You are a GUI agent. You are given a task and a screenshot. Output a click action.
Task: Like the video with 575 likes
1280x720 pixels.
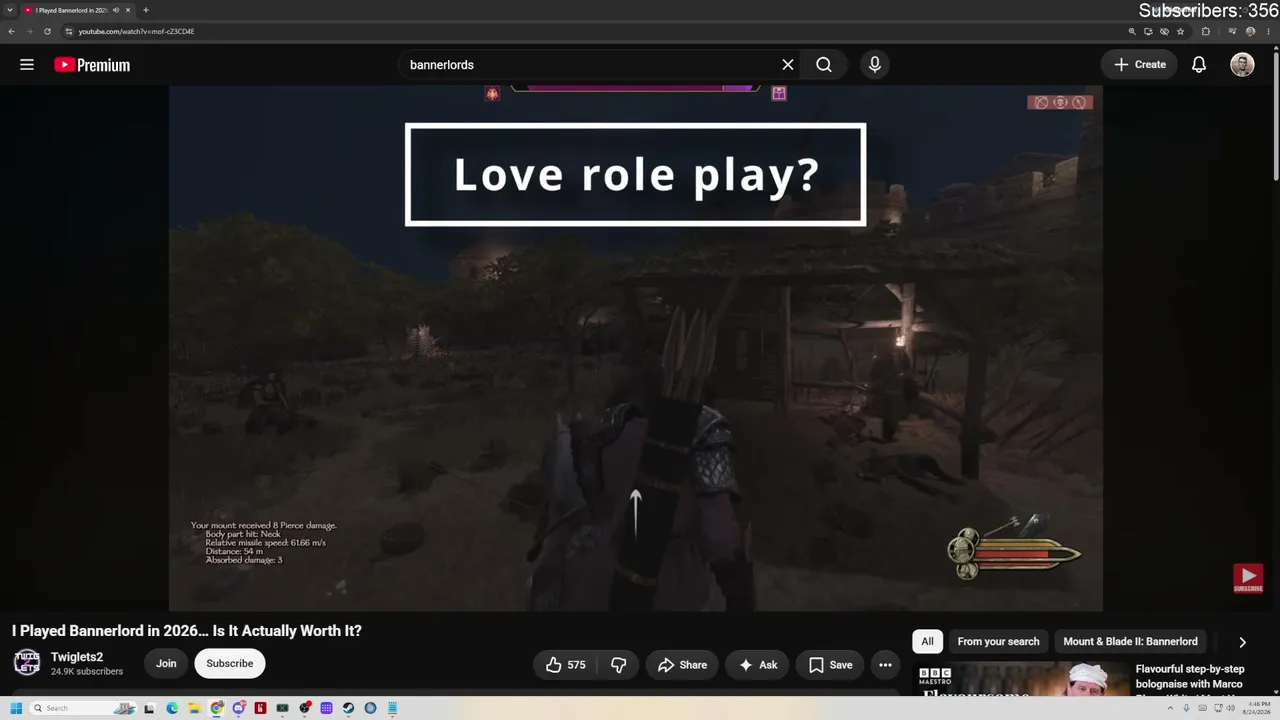[x=565, y=665]
